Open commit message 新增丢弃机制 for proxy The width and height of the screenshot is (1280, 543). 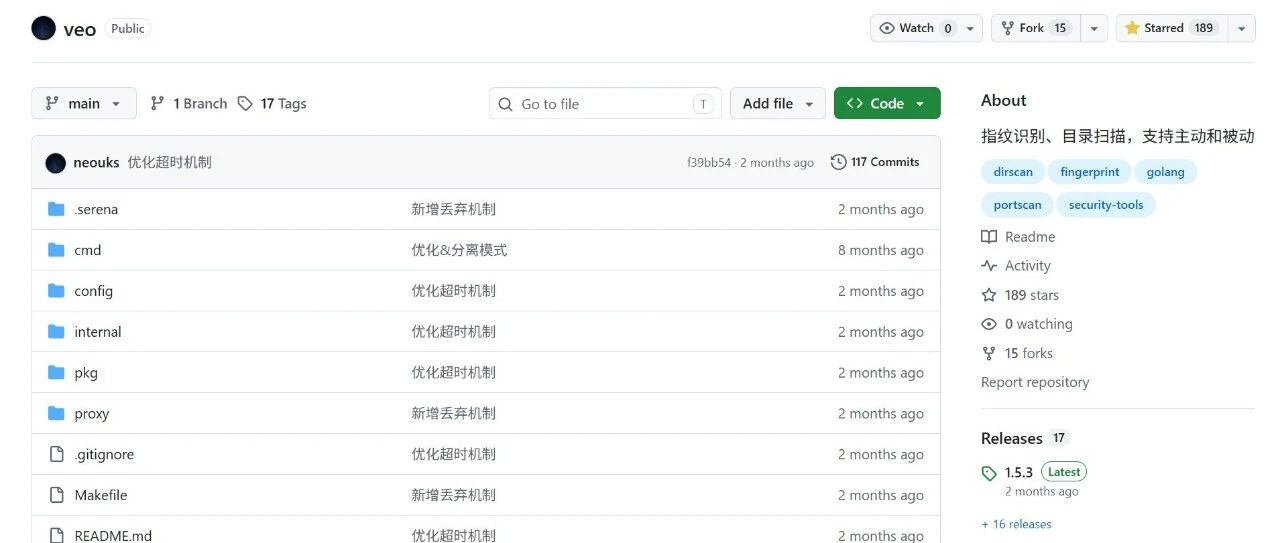(453, 413)
